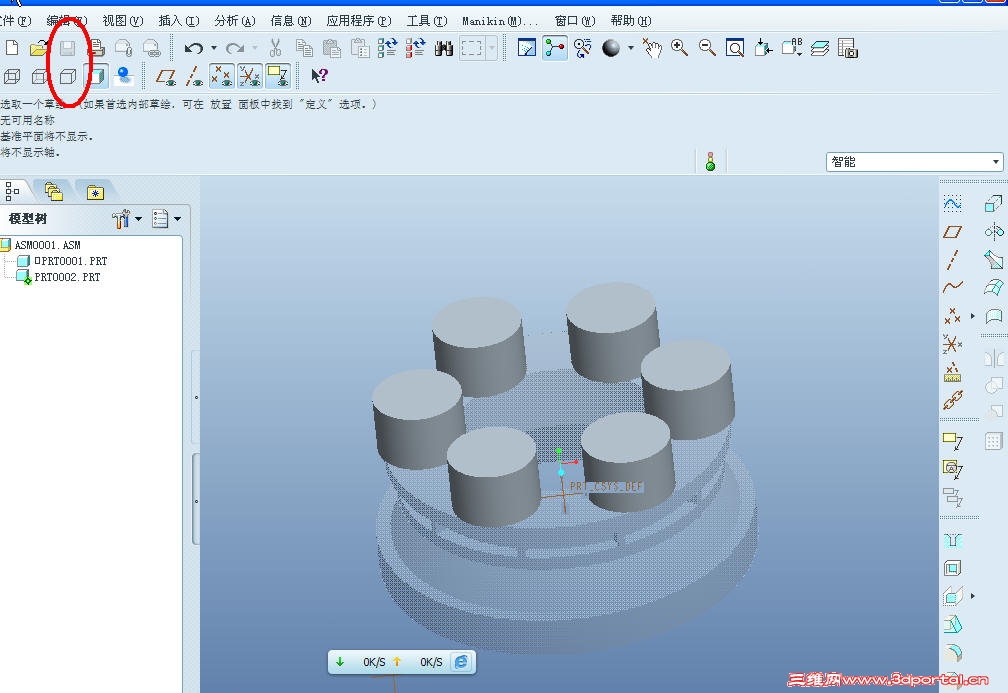This screenshot has width=1008, height=693.
Task: Open the View Manager icon
Action: click(848, 48)
